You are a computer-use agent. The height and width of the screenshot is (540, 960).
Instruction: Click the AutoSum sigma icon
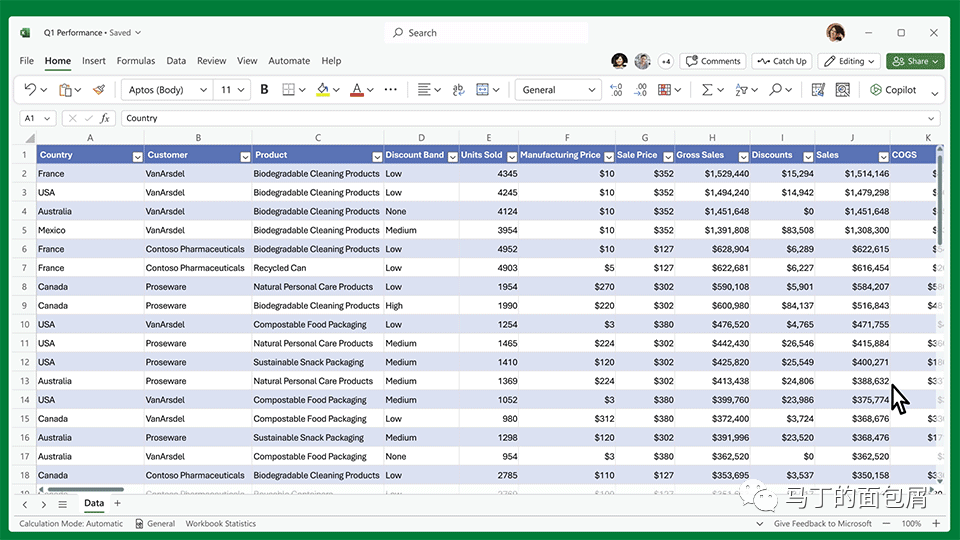pos(707,89)
